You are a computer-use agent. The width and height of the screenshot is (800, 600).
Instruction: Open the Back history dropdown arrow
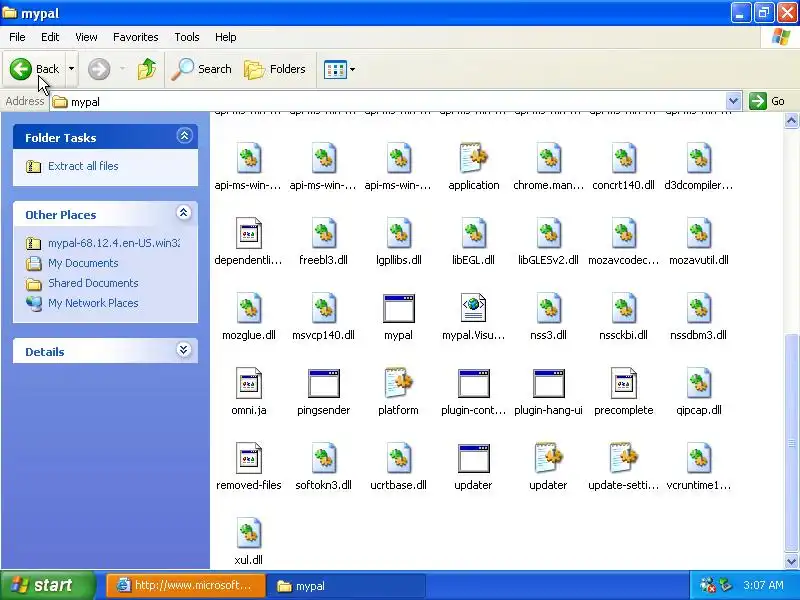click(x=71, y=69)
